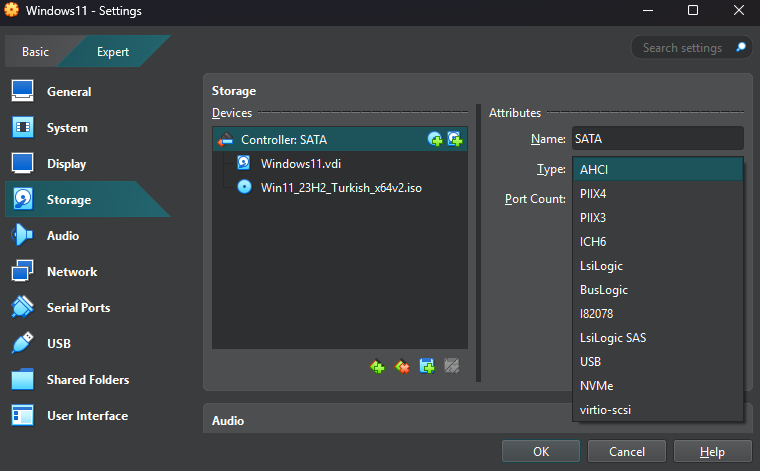Select the Shared Folders folder icon

[22, 379]
